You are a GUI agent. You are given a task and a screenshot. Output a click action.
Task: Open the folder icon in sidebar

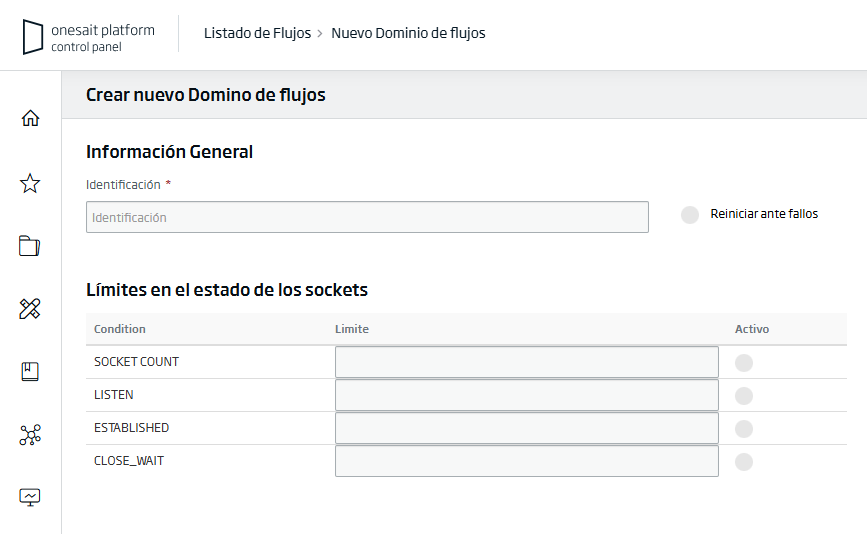pyautogui.click(x=30, y=246)
